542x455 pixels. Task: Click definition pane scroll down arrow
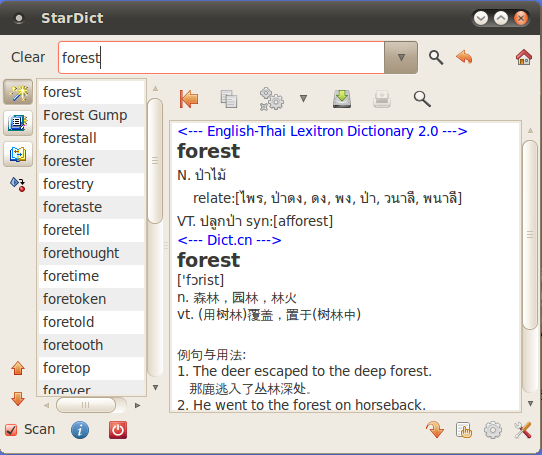click(x=530, y=403)
